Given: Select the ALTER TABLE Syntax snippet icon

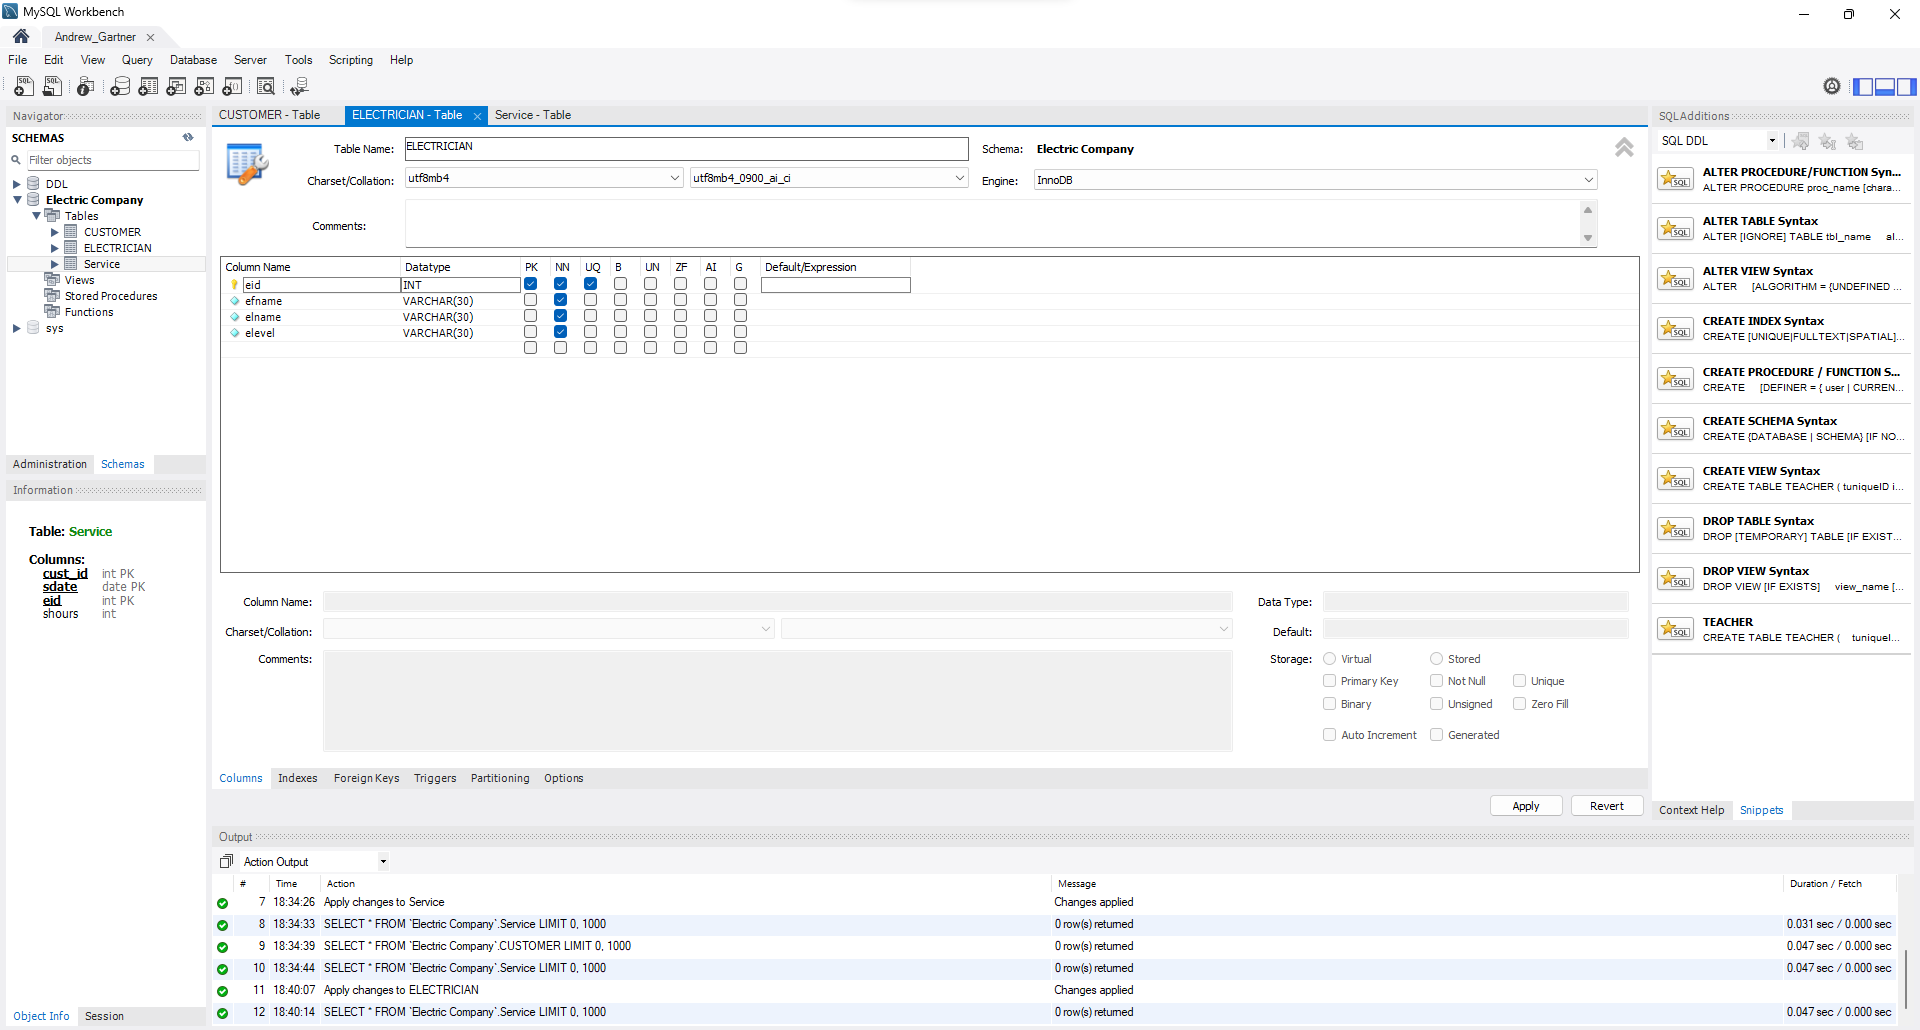Looking at the screenshot, I should 1675,229.
